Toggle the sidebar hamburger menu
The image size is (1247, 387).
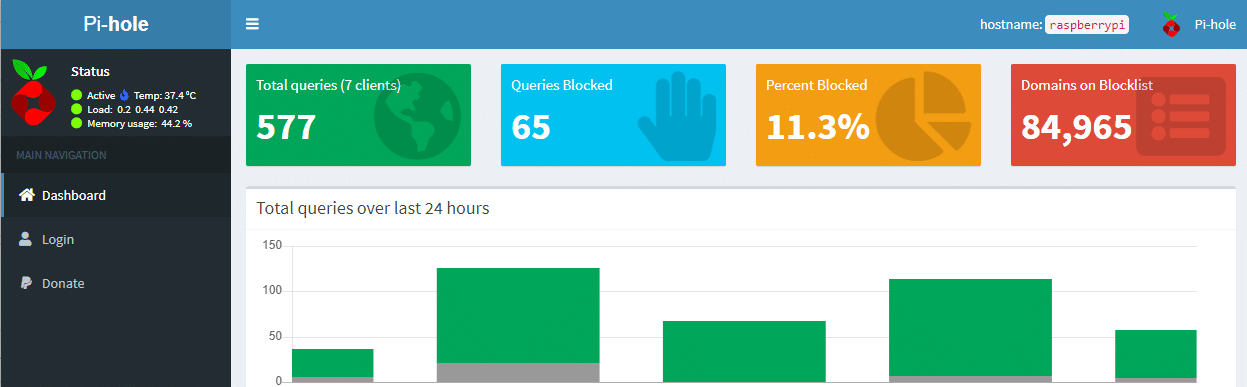pos(252,24)
